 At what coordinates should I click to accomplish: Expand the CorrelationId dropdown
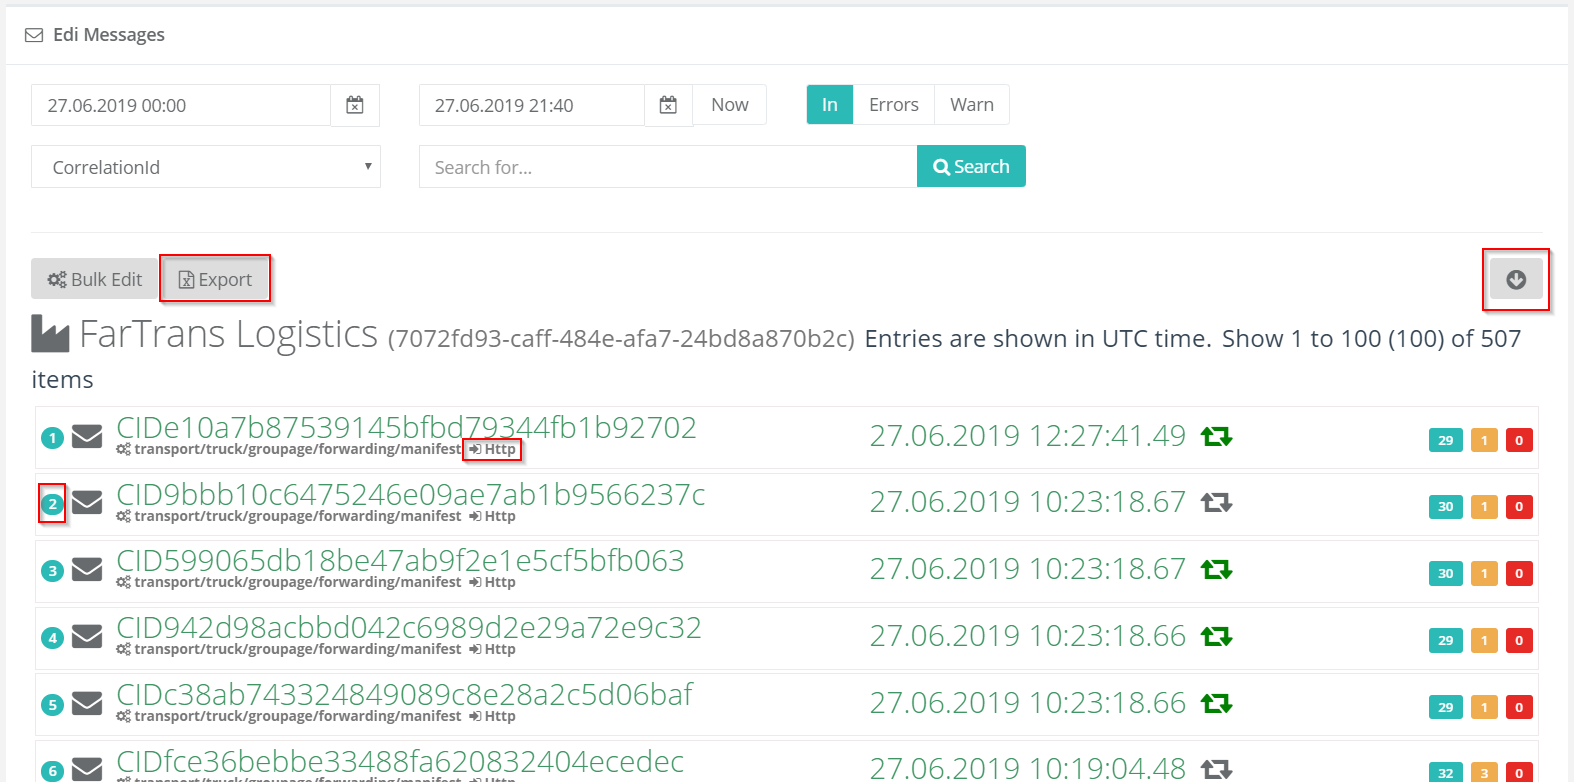click(206, 167)
